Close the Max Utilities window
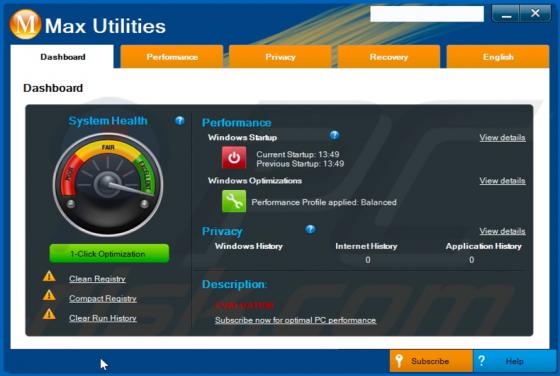Screen dimensions: 560x376 [x=535, y=14]
